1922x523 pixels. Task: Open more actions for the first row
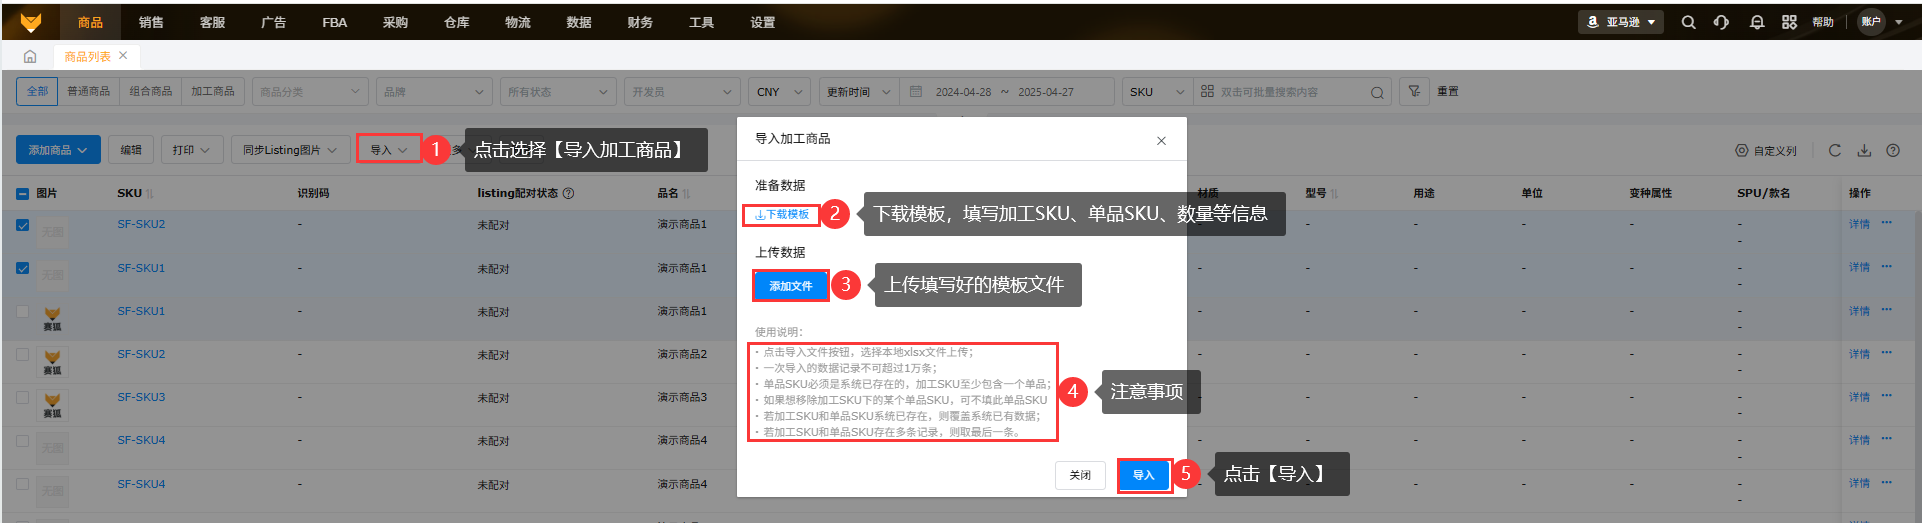(1887, 223)
